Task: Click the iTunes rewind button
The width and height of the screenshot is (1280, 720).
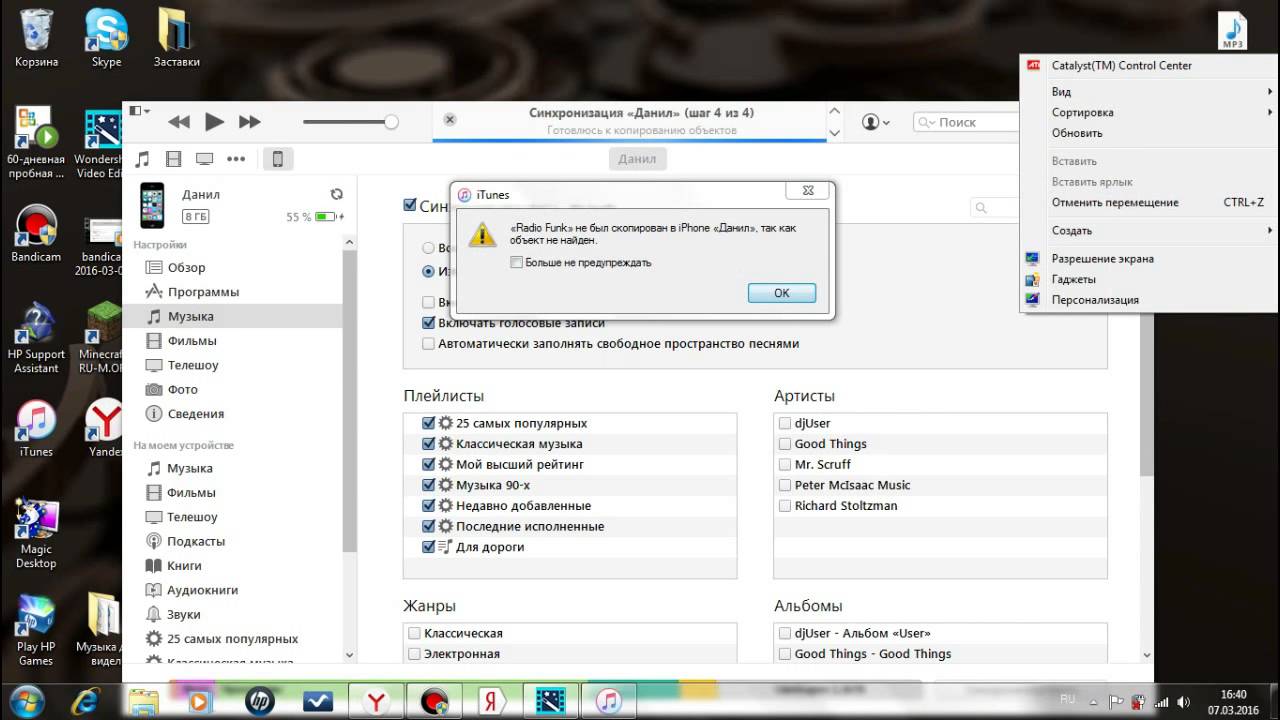Action: (x=179, y=122)
